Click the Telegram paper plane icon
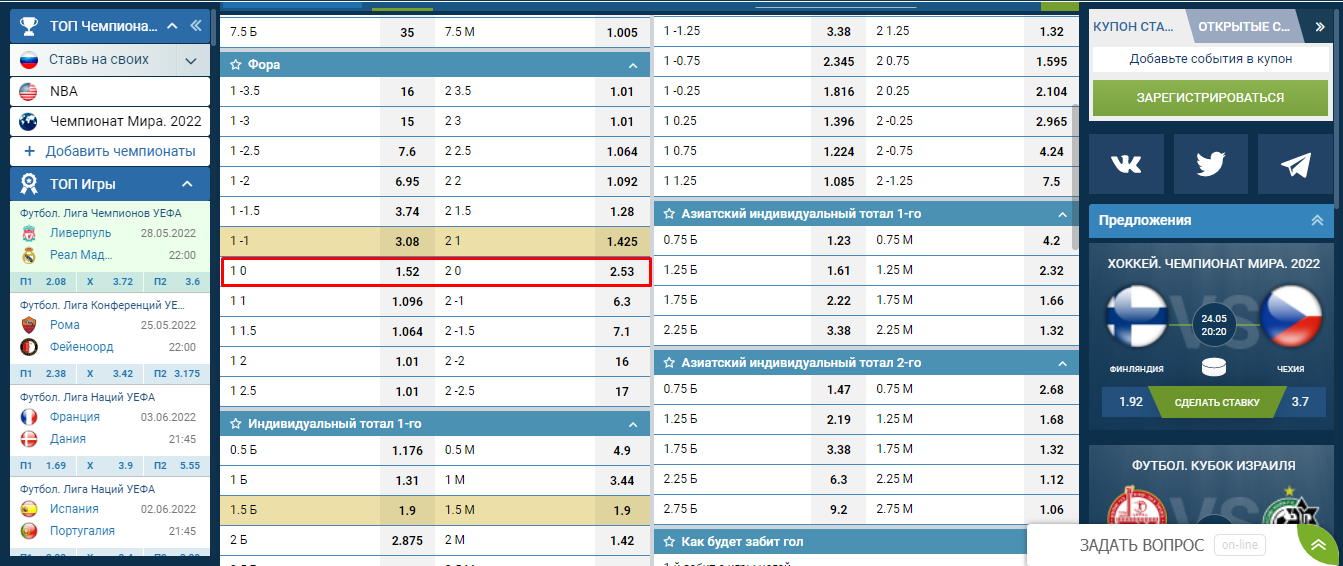1343x566 pixels. click(x=1295, y=164)
